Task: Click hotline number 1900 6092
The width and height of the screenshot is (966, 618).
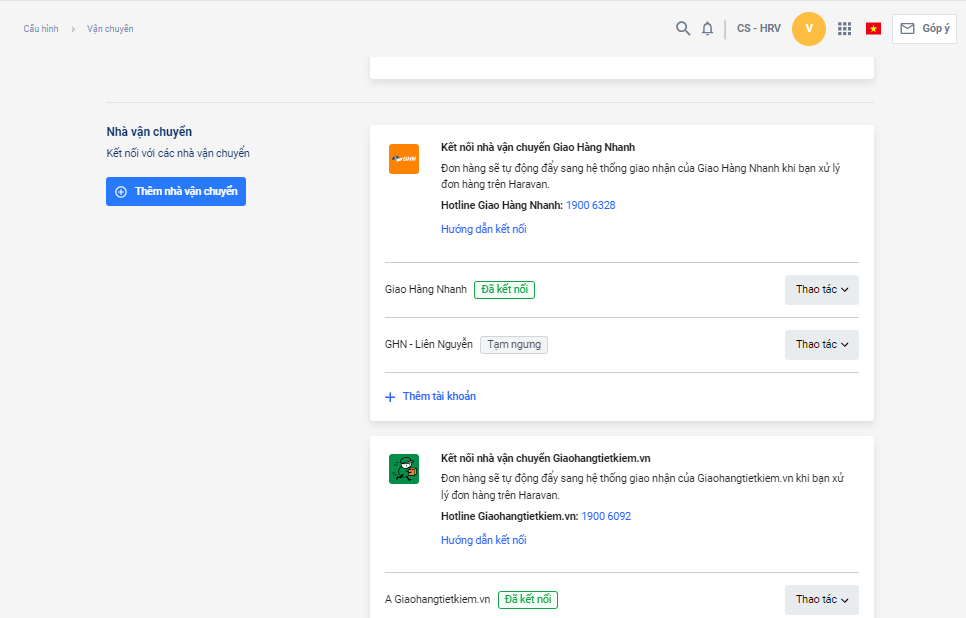Action: coord(606,516)
